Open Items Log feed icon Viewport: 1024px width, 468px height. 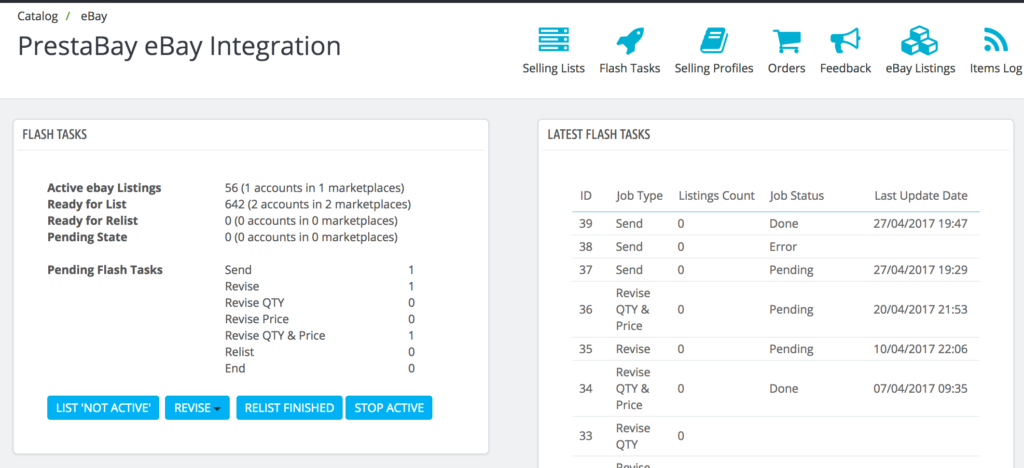(x=996, y=40)
